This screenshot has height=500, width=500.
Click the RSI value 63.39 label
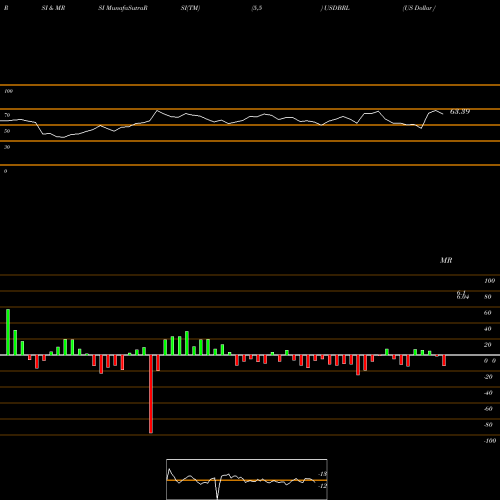[x=460, y=112]
